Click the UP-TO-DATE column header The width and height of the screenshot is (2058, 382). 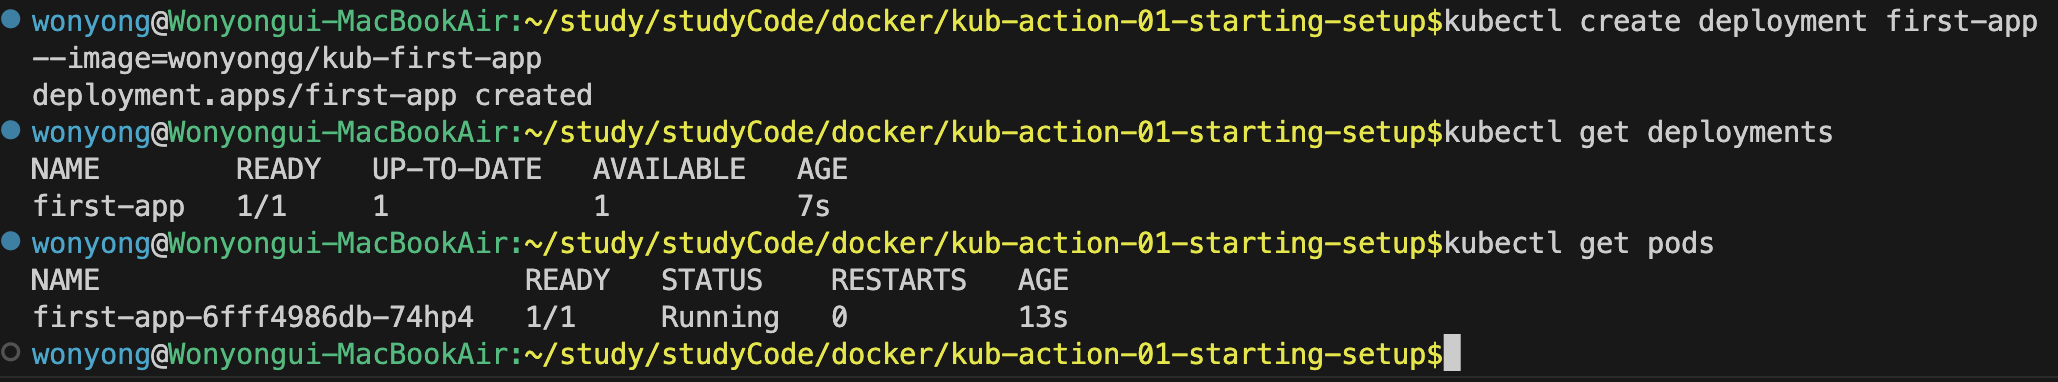click(457, 169)
